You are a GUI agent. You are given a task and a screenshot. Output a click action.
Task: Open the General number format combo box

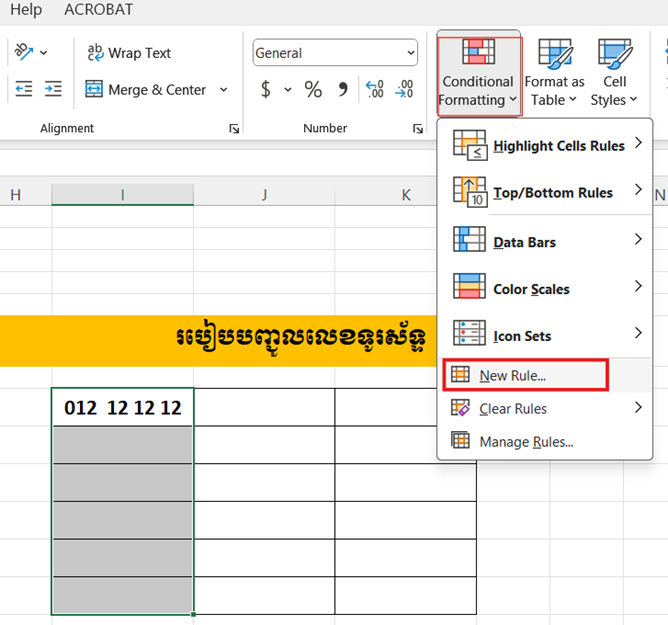(x=335, y=53)
